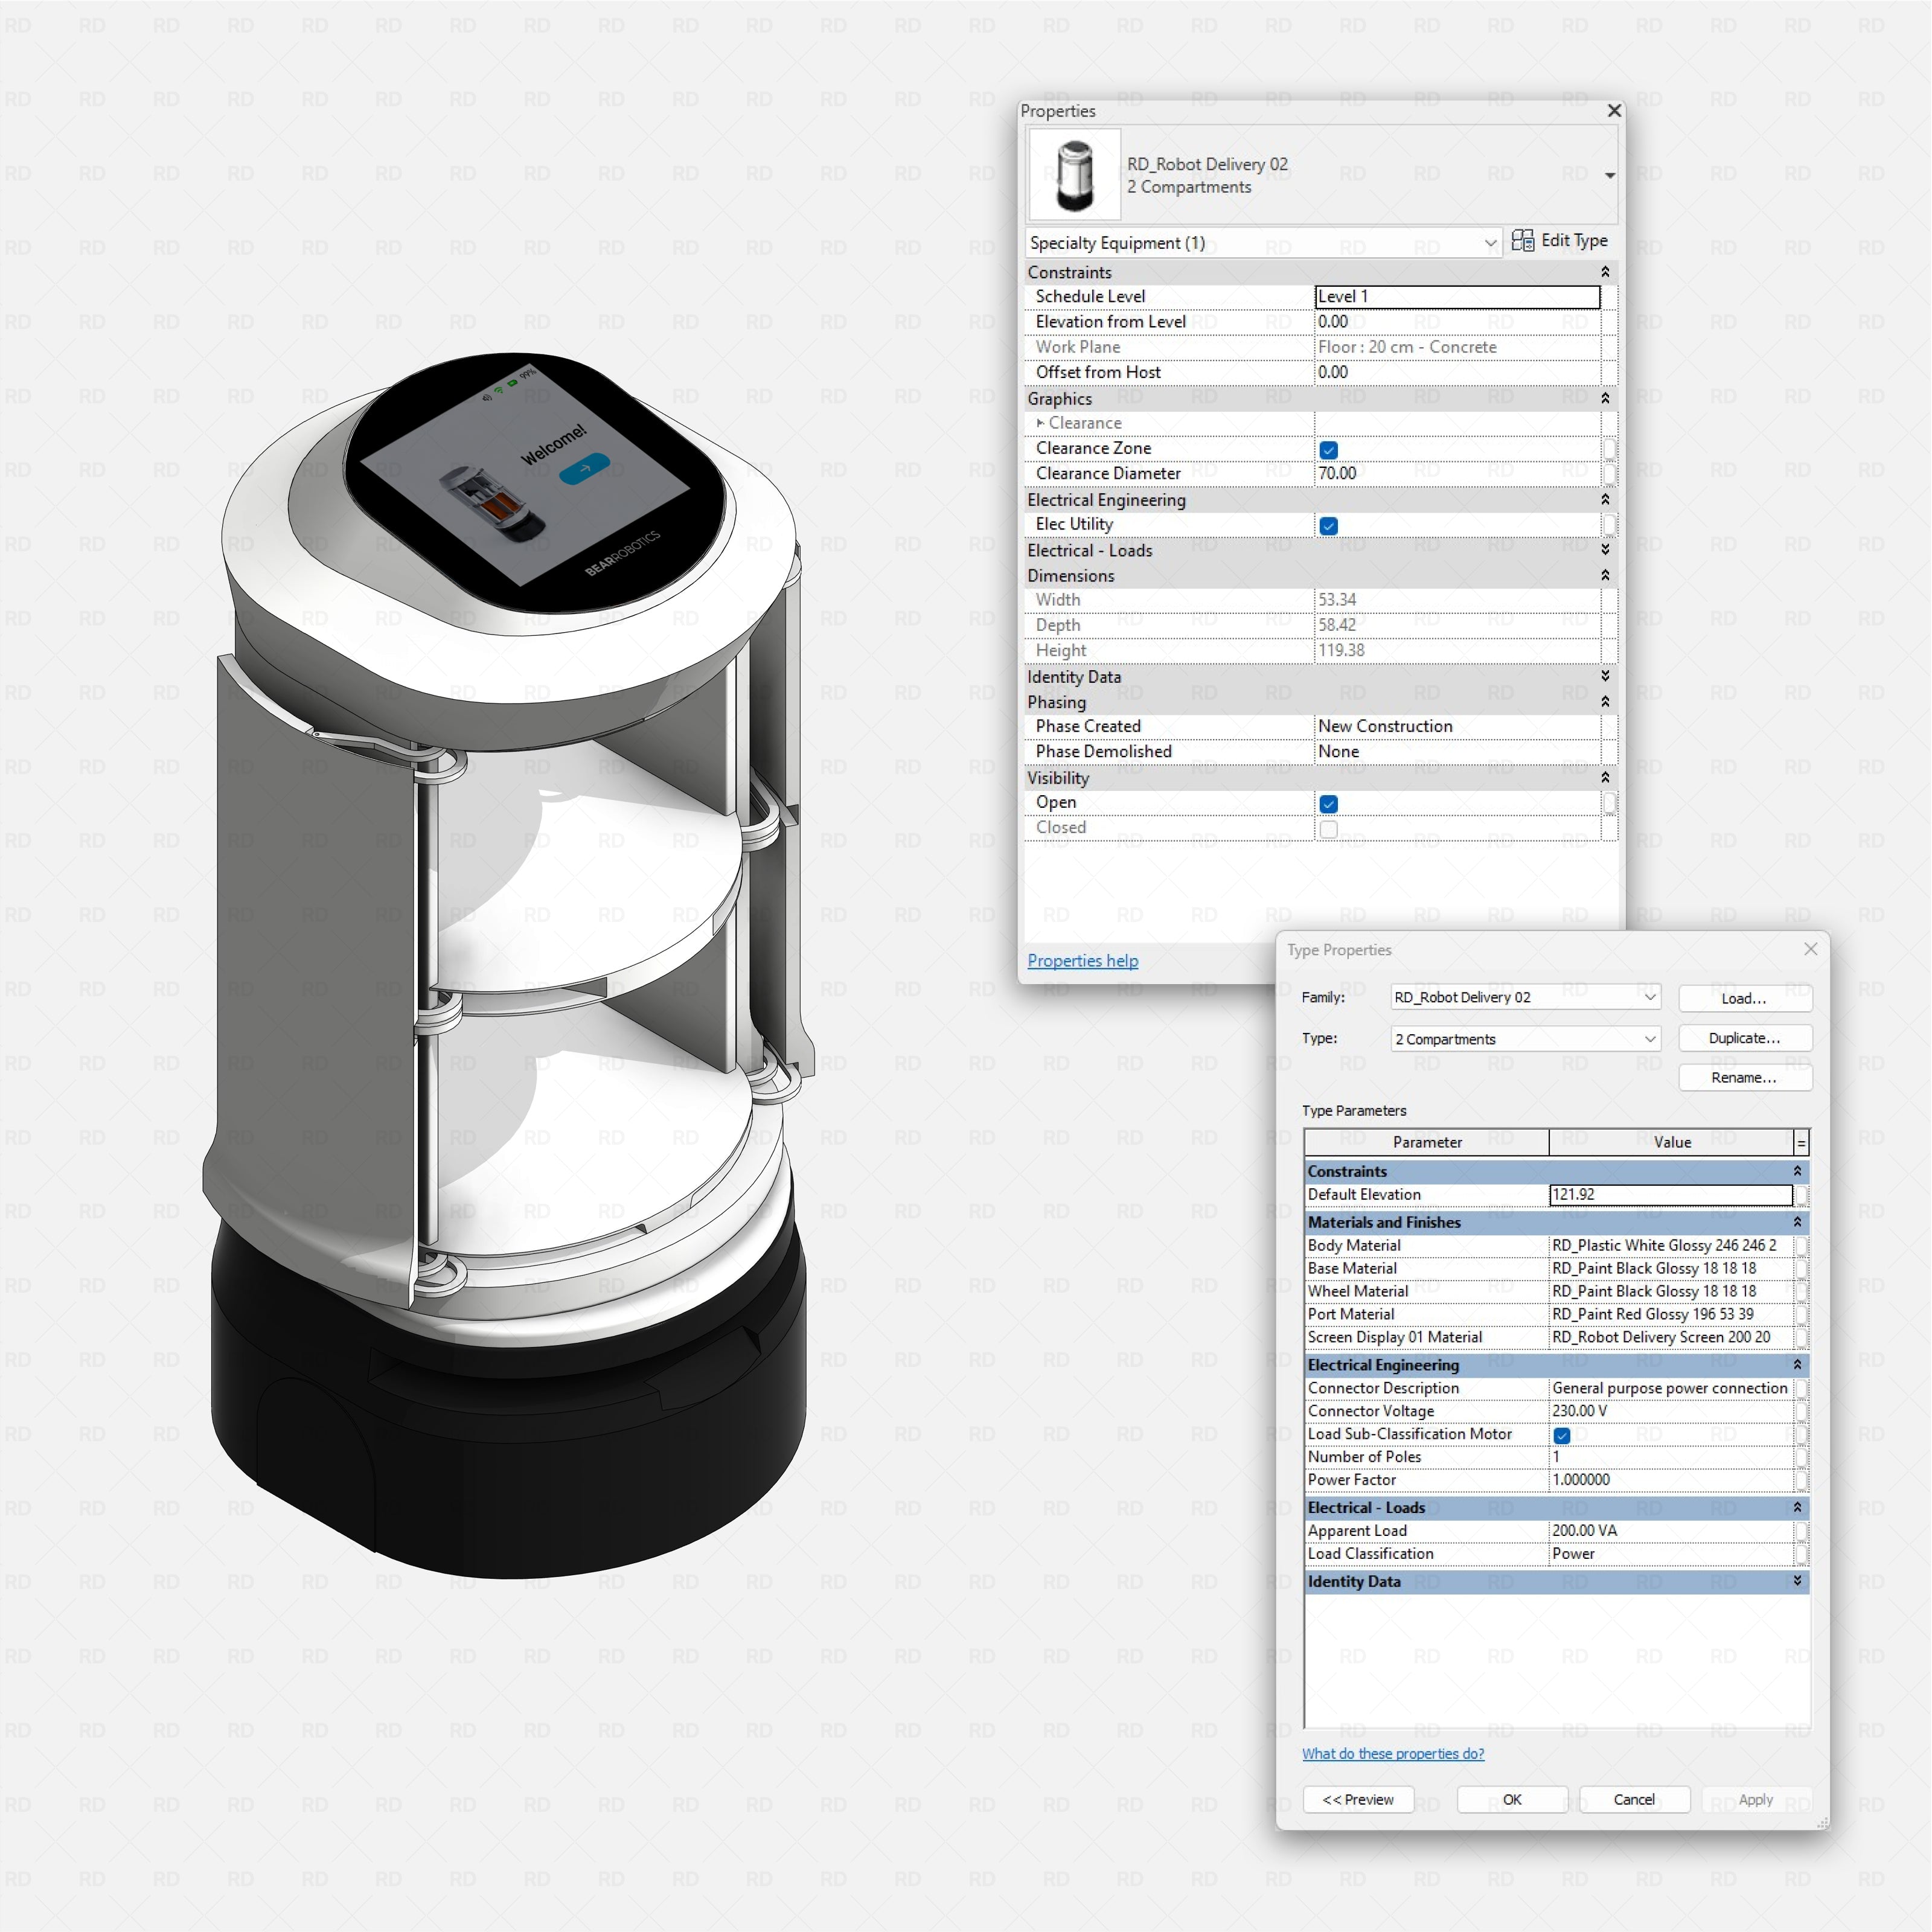Expand the Clearance sub-group arrow

click(1040, 423)
